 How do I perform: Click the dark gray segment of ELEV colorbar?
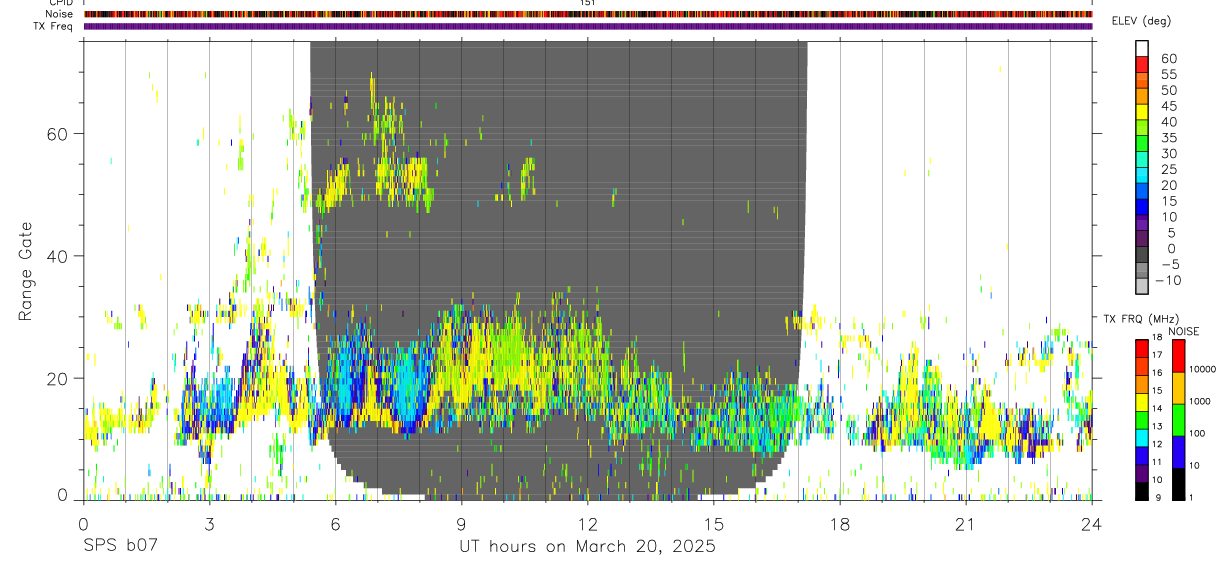tap(1142, 254)
